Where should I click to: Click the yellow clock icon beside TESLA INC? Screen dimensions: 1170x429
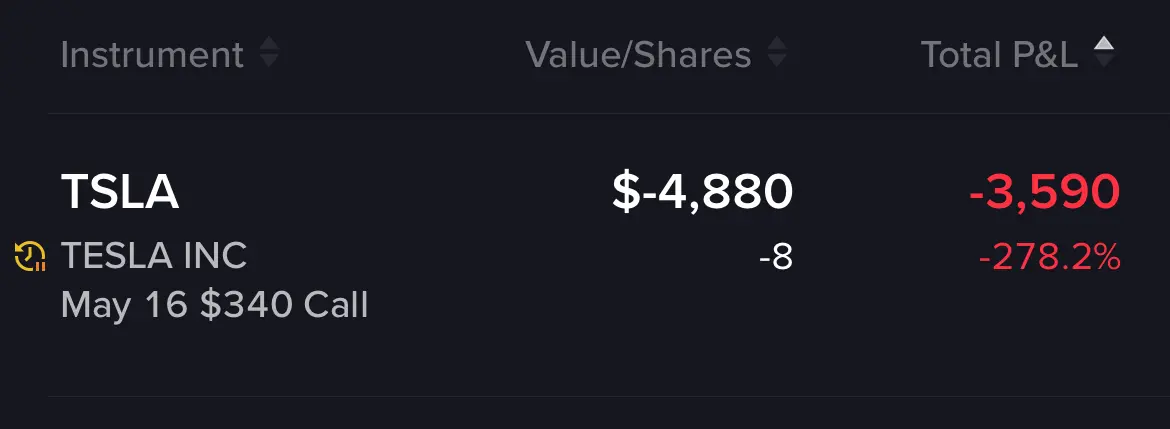[x=31, y=257]
